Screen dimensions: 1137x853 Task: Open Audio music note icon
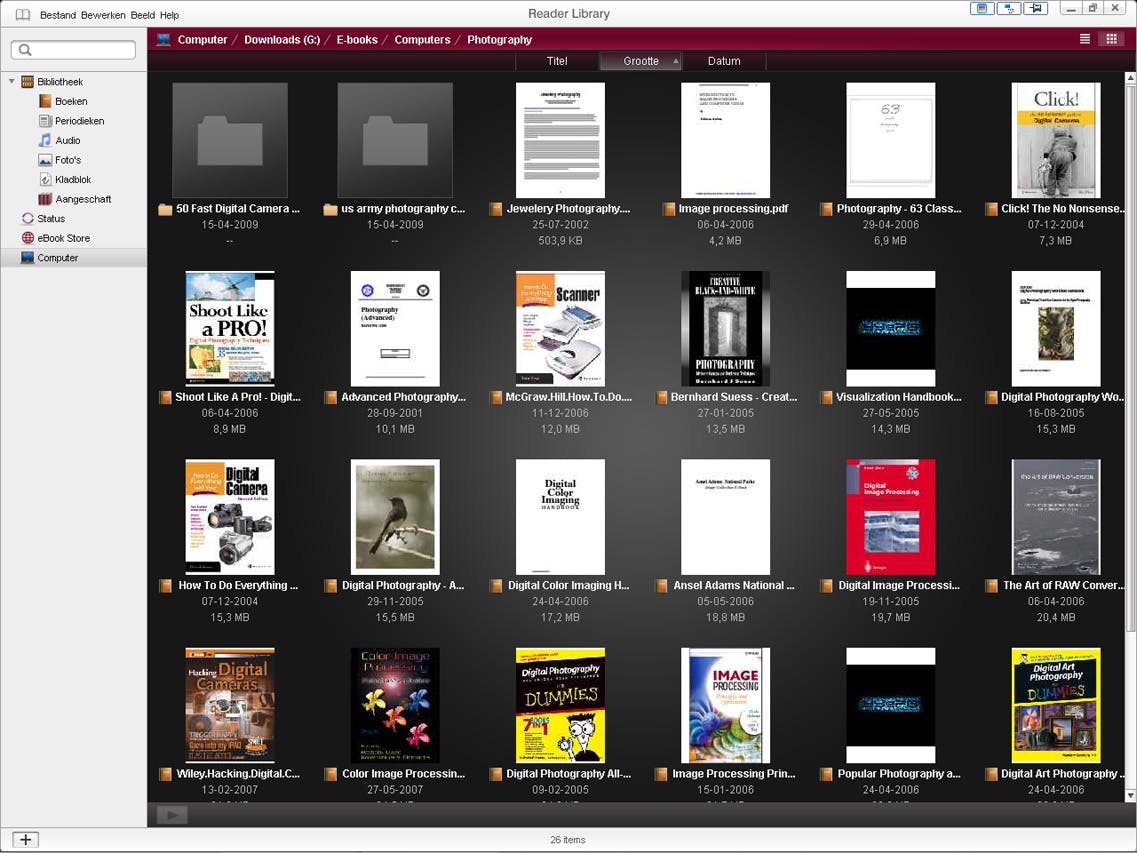click(45, 140)
